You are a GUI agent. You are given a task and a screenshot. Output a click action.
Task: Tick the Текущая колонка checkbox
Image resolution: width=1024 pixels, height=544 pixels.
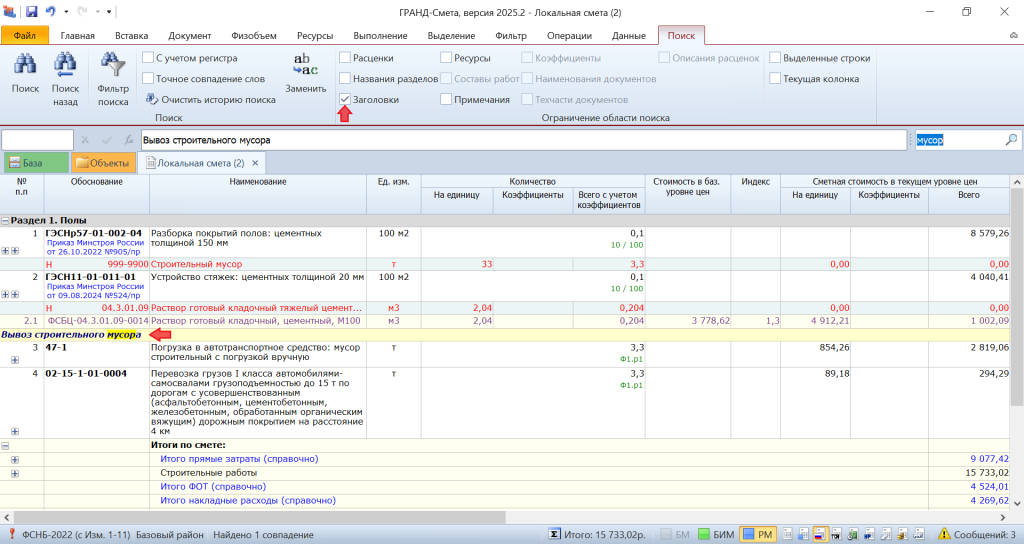coord(775,78)
